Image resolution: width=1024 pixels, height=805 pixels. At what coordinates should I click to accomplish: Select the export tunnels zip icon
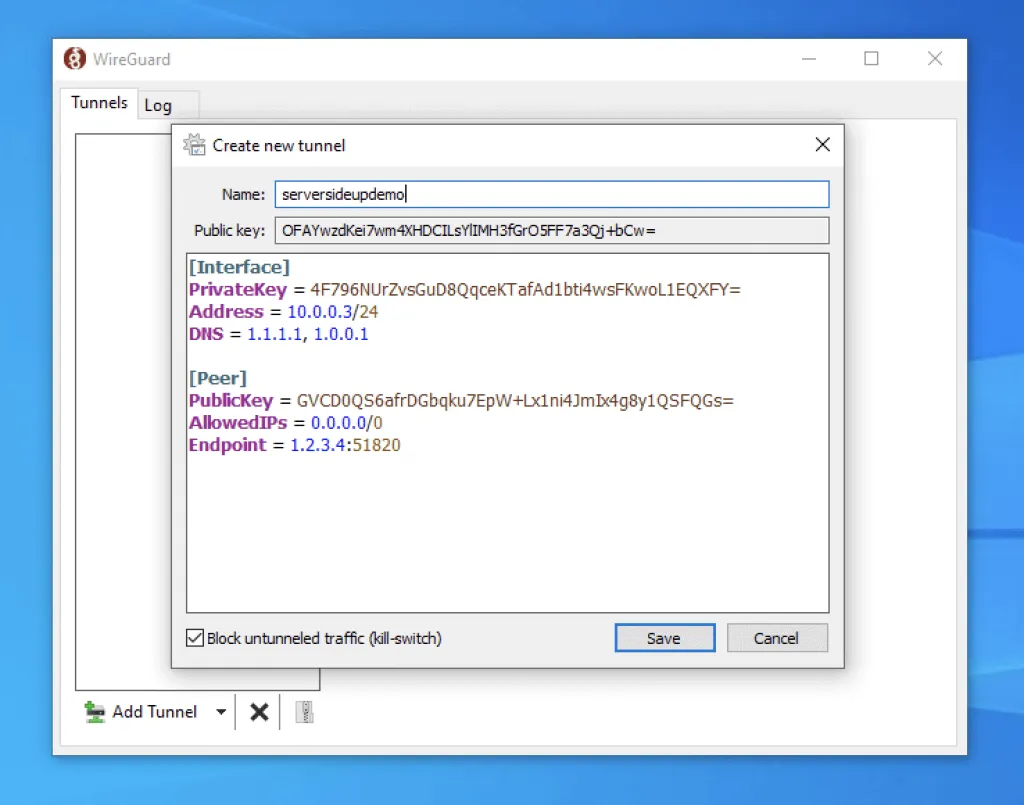pos(303,711)
